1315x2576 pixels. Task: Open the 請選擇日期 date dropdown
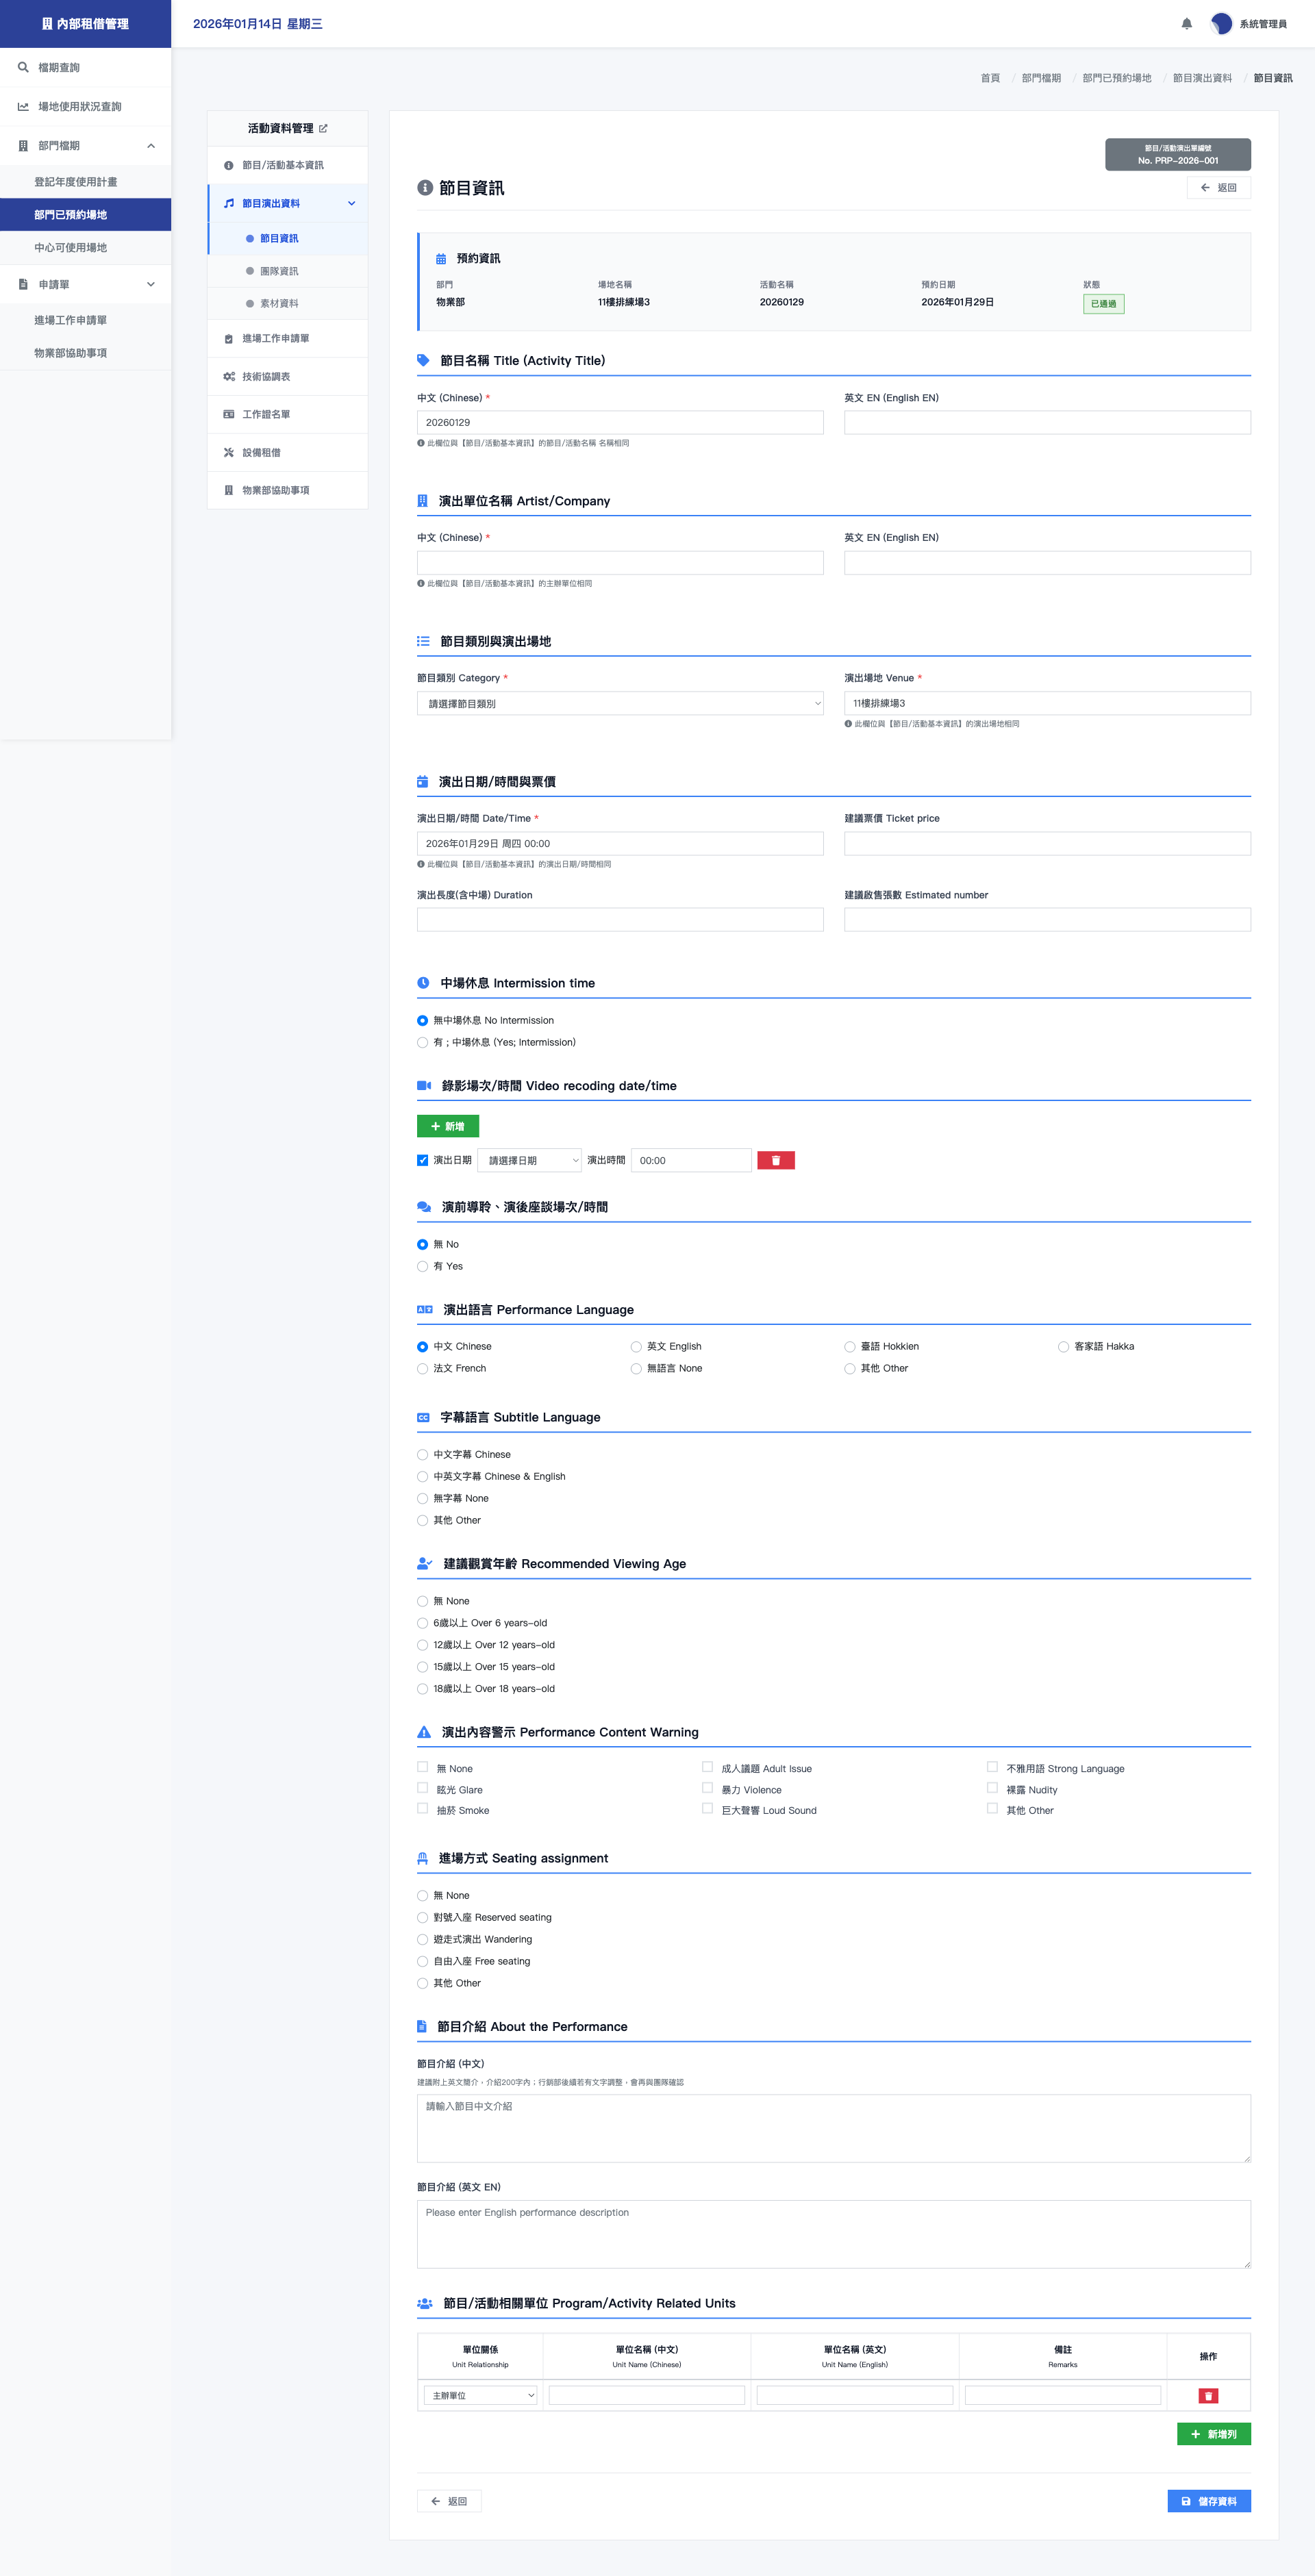tap(529, 1160)
